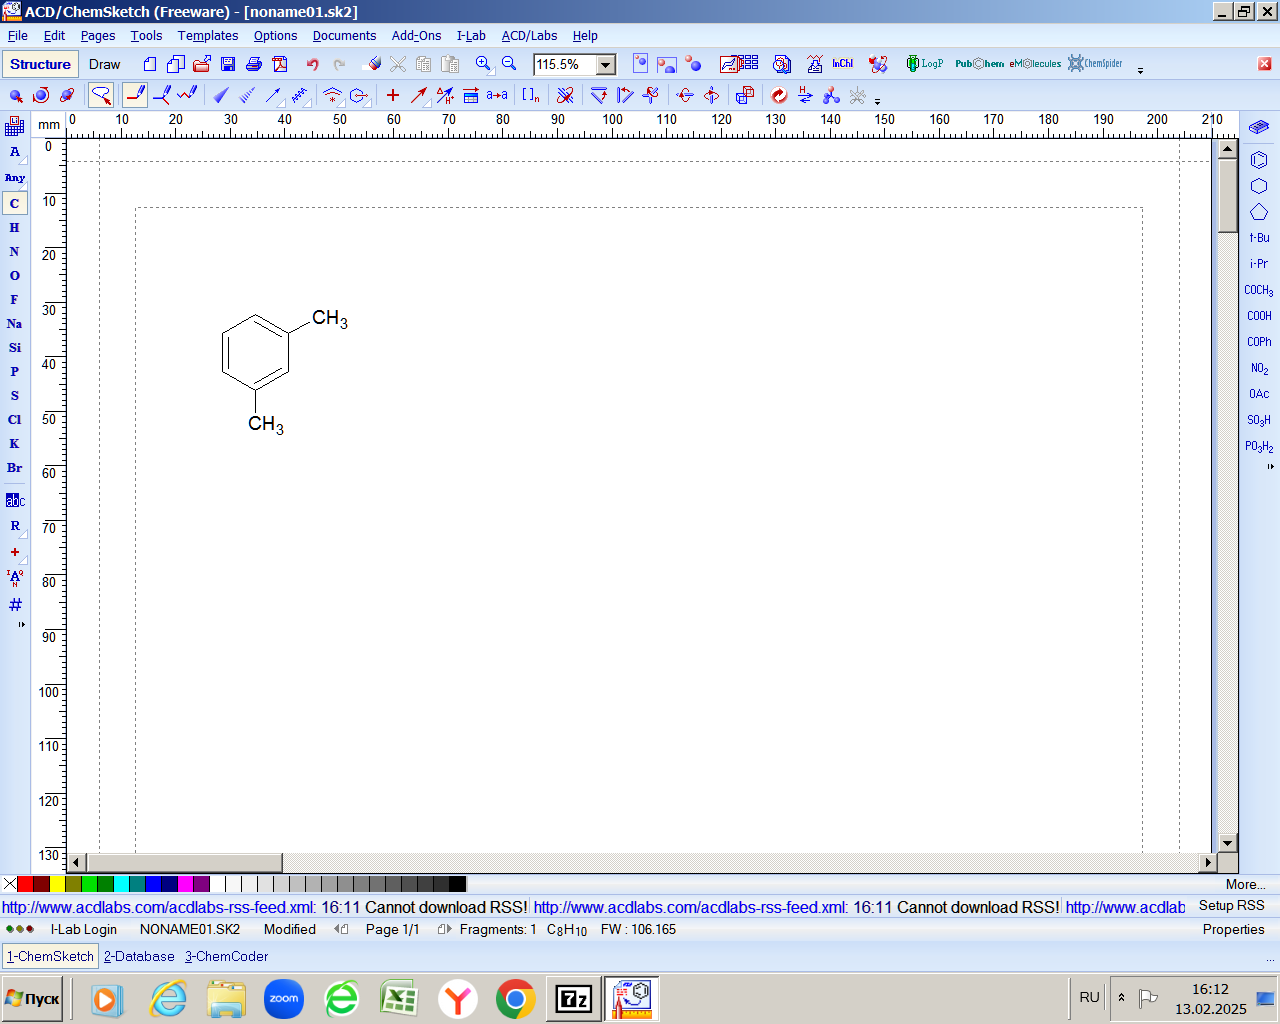Screen dimensions: 1280x1024
Task: Search structure on ChemSpider
Action: (x=1095, y=64)
